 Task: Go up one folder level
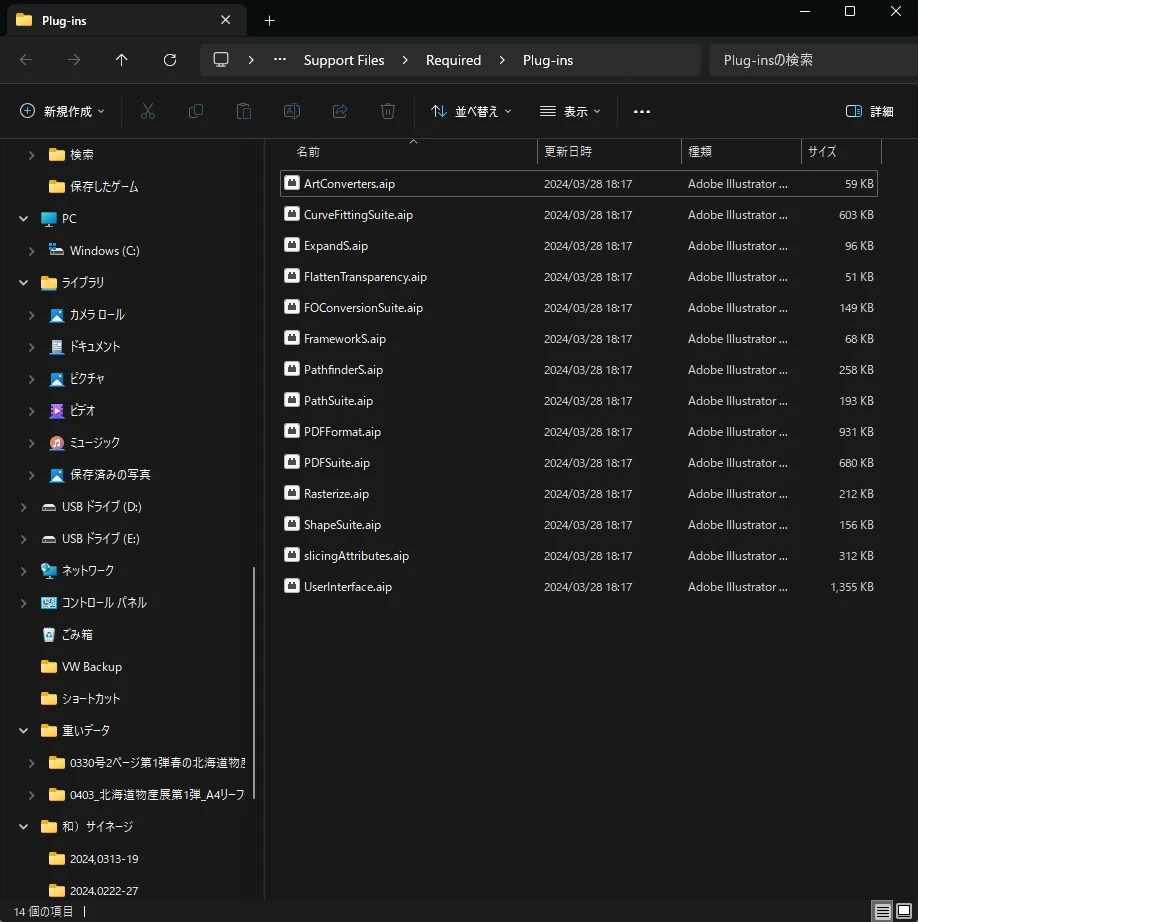click(x=121, y=60)
